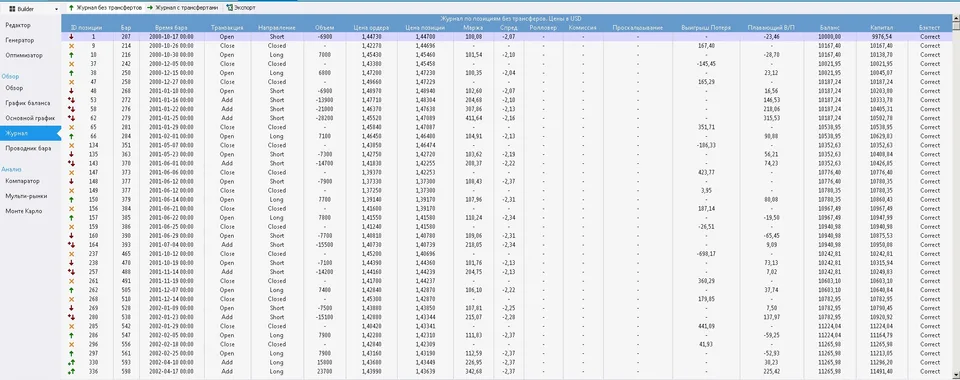Click the volume cell -28200
Image resolution: width=960 pixels, height=380 pixels.
(324, 118)
